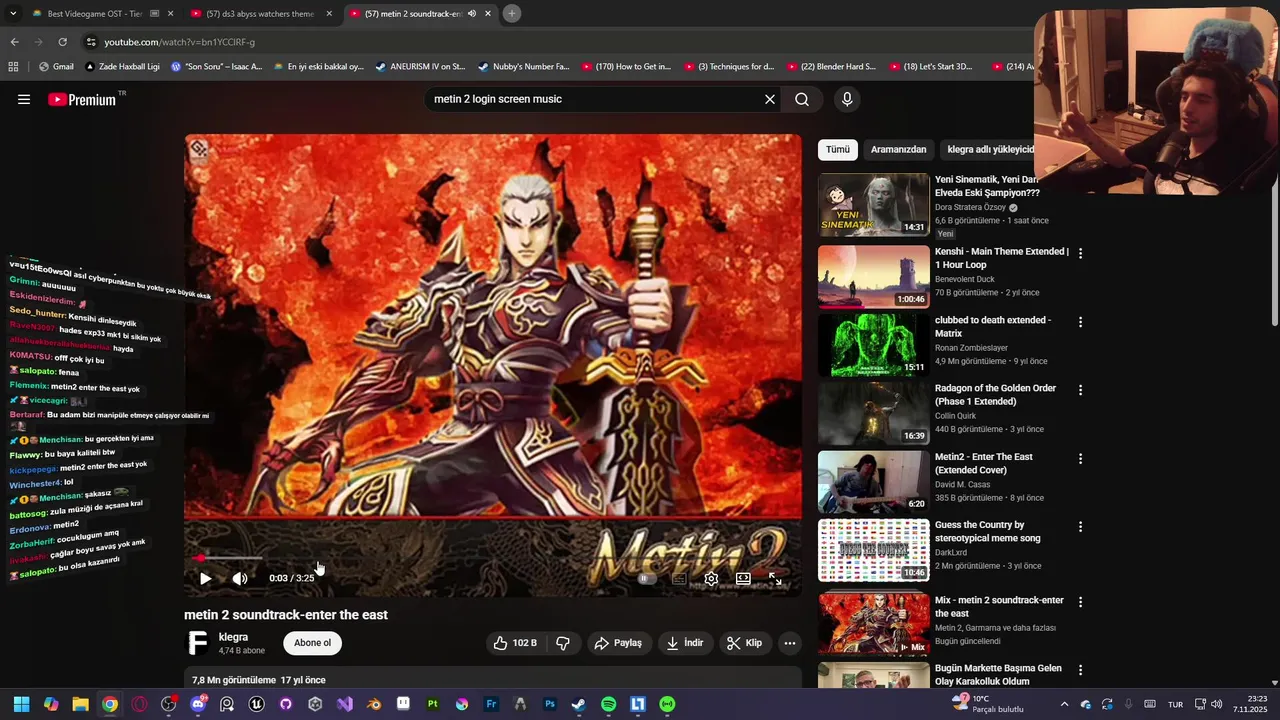Clear the search query with X

click(770, 99)
